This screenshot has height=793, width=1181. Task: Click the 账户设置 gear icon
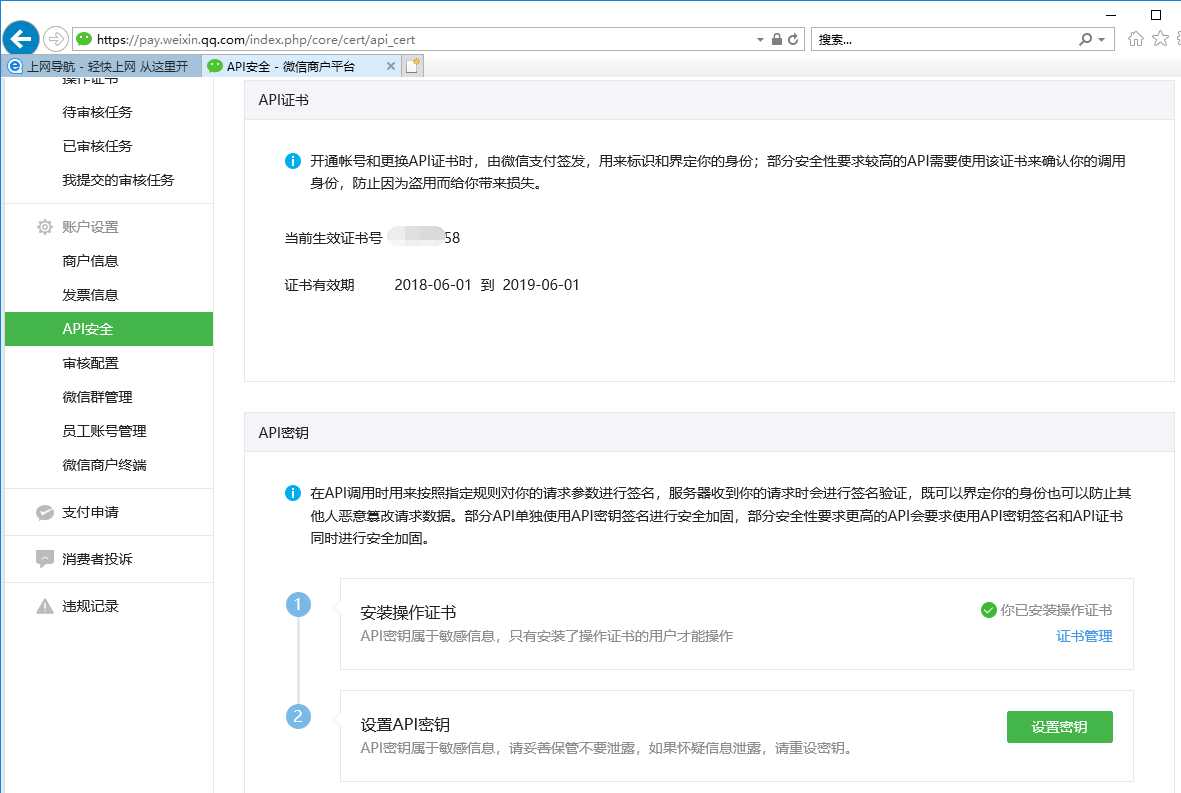tap(45, 227)
